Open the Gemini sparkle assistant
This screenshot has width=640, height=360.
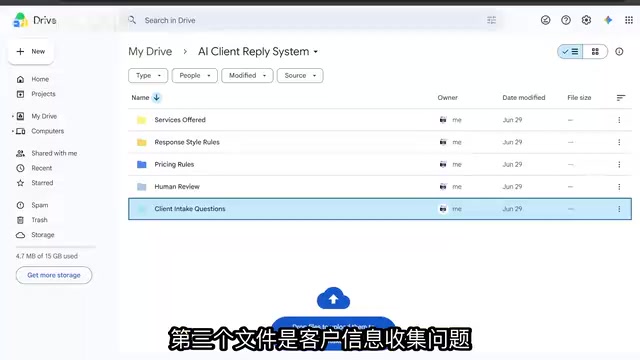coord(608,20)
